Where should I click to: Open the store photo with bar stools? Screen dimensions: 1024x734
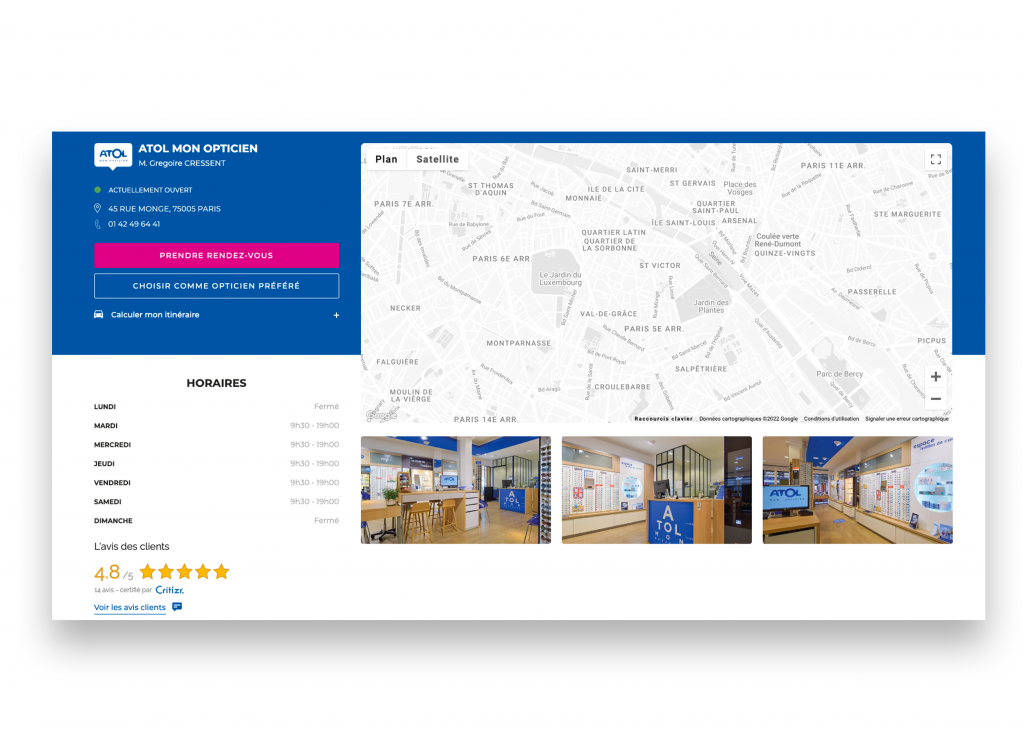coord(456,490)
